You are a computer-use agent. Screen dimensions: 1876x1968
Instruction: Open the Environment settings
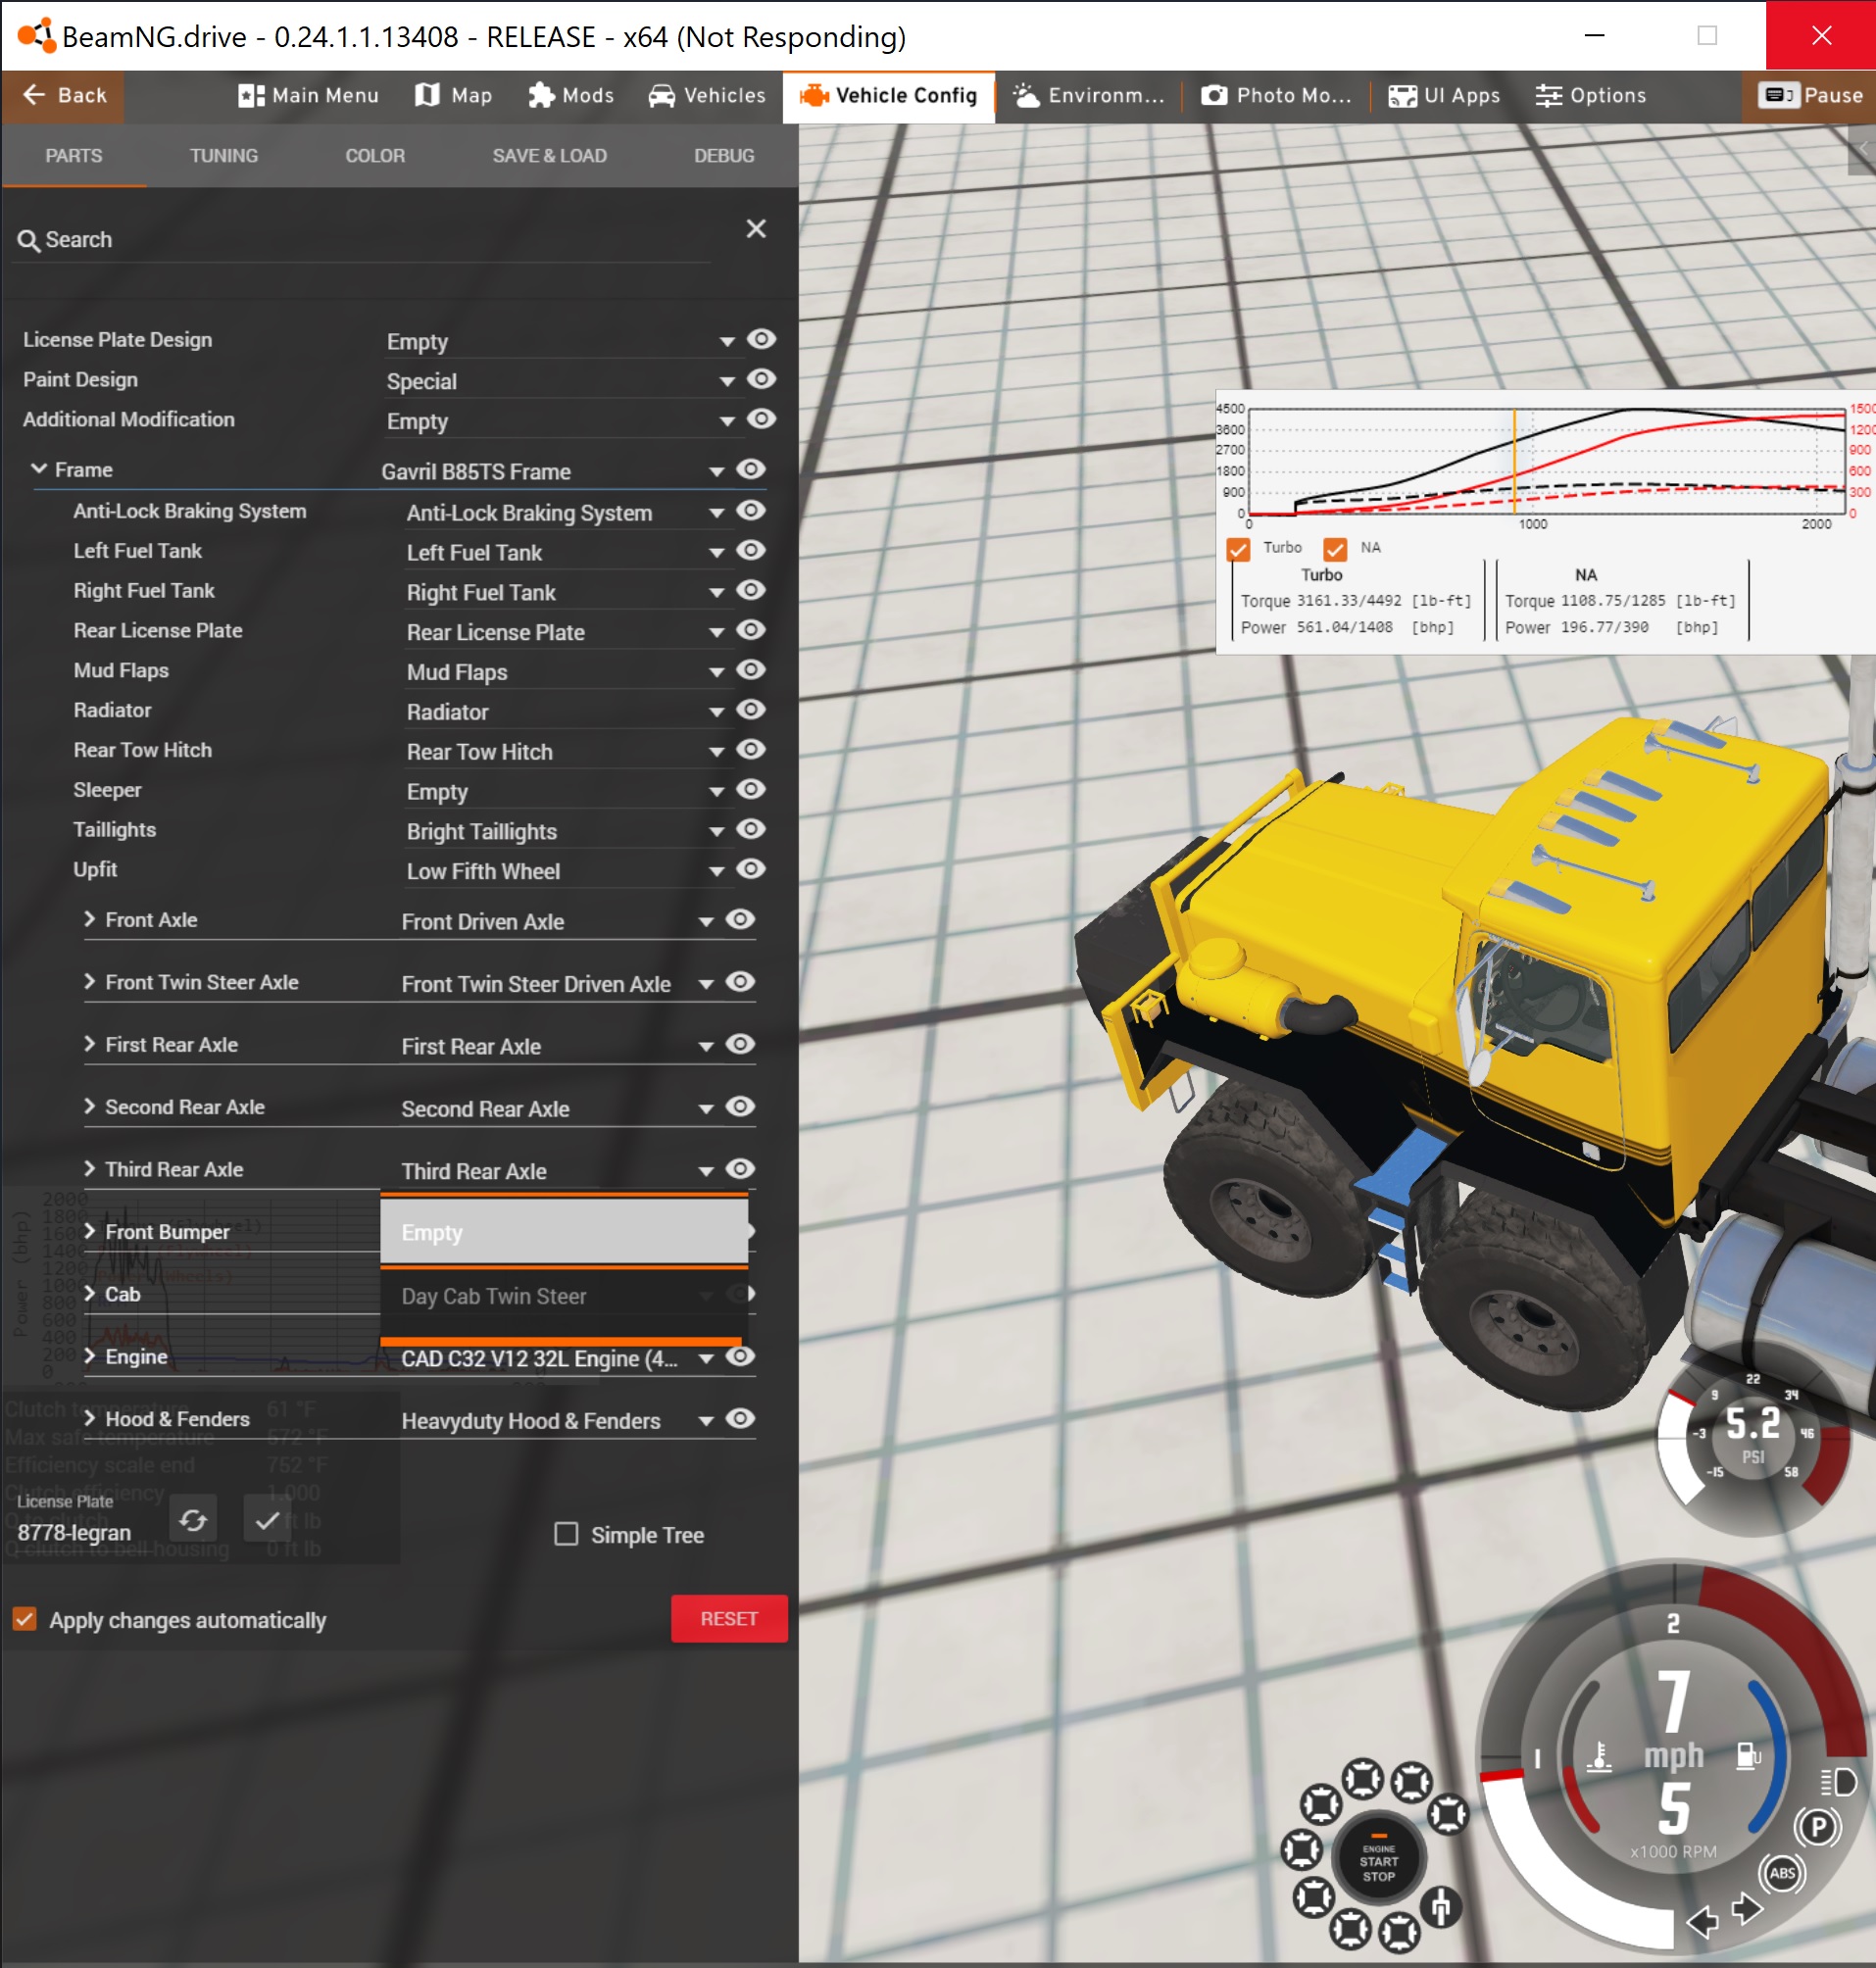[x=1088, y=95]
